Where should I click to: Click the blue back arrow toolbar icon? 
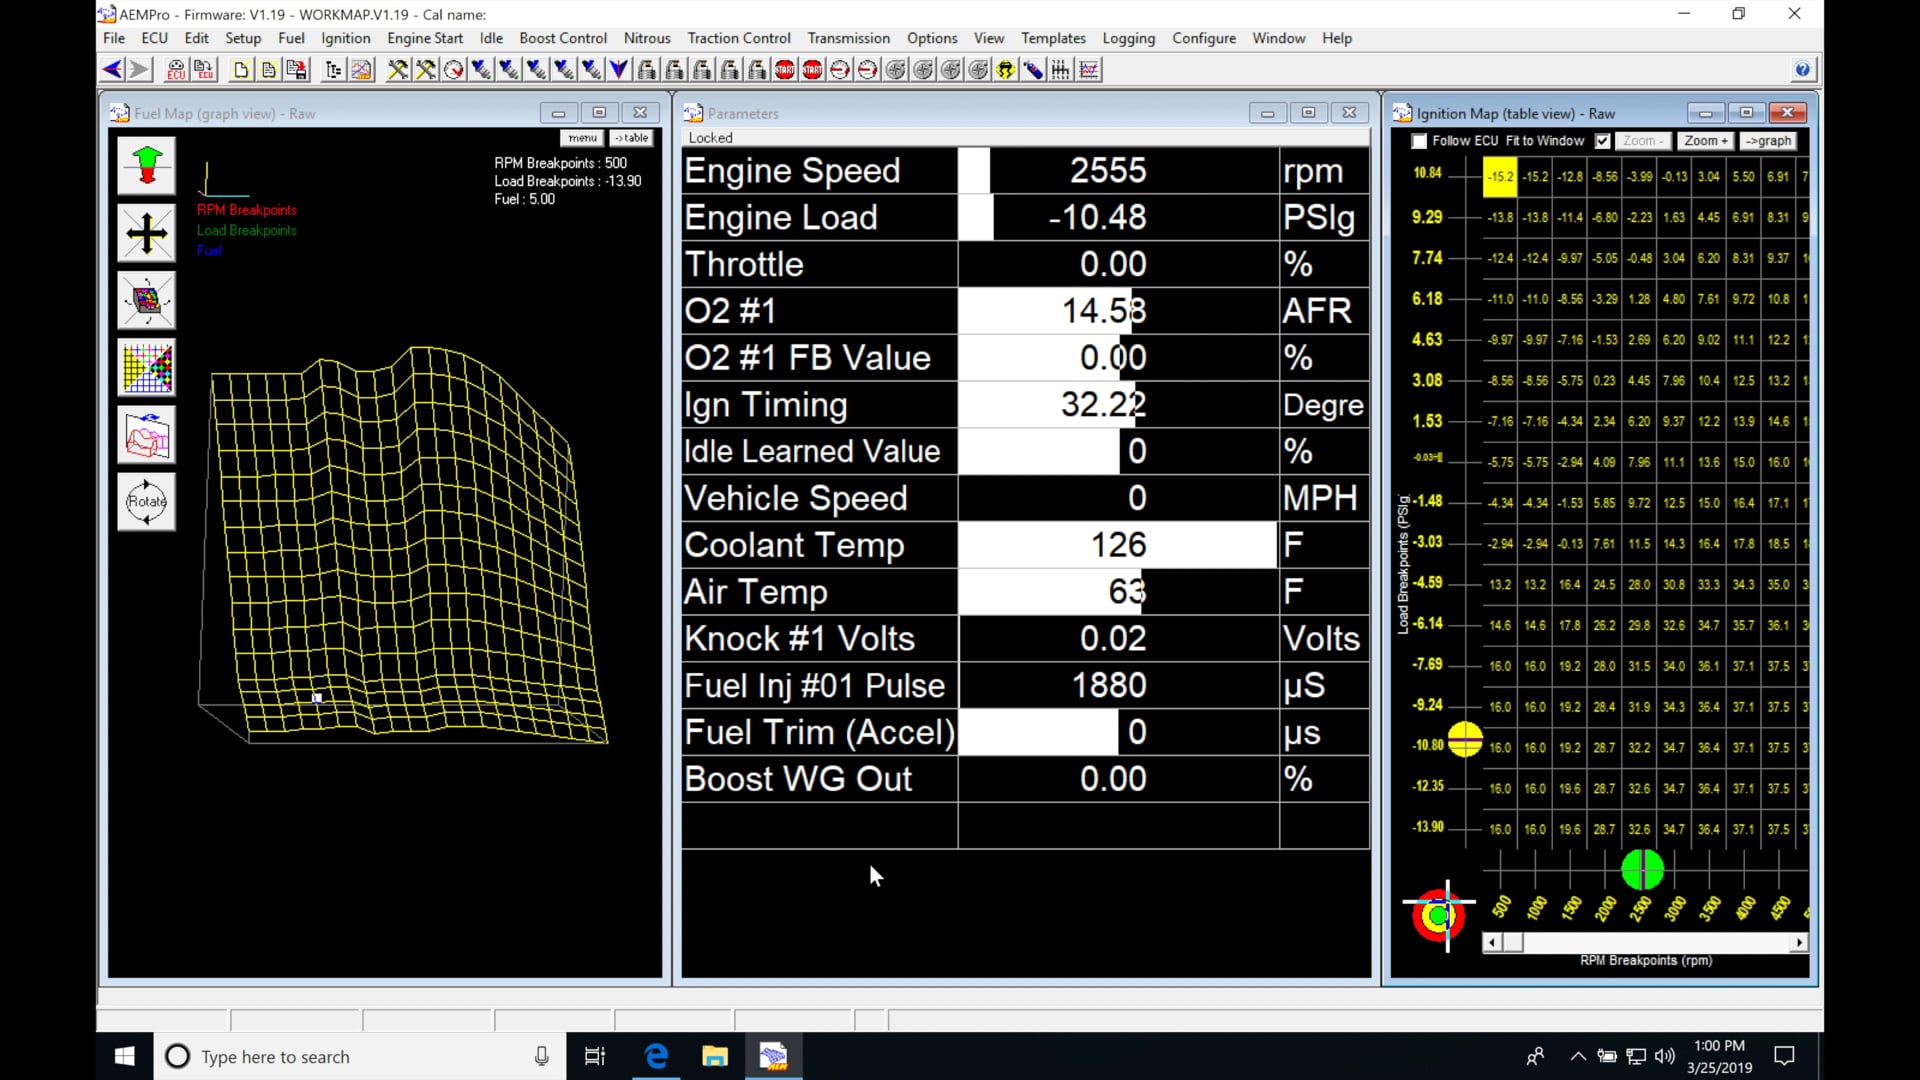click(x=112, y=69)
